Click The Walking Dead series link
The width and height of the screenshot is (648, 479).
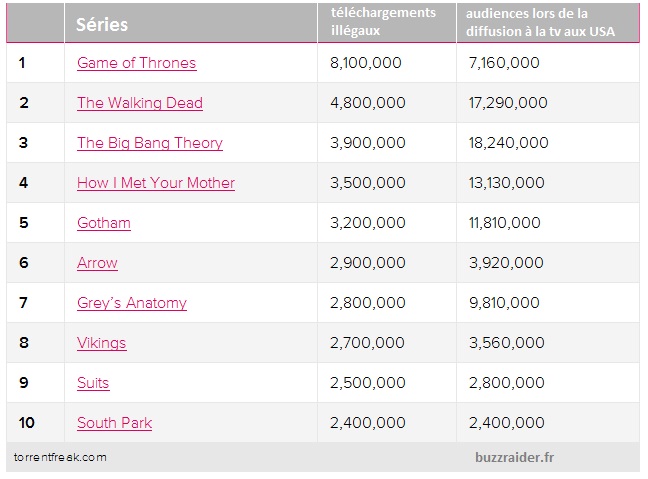[x=139, y=103]
